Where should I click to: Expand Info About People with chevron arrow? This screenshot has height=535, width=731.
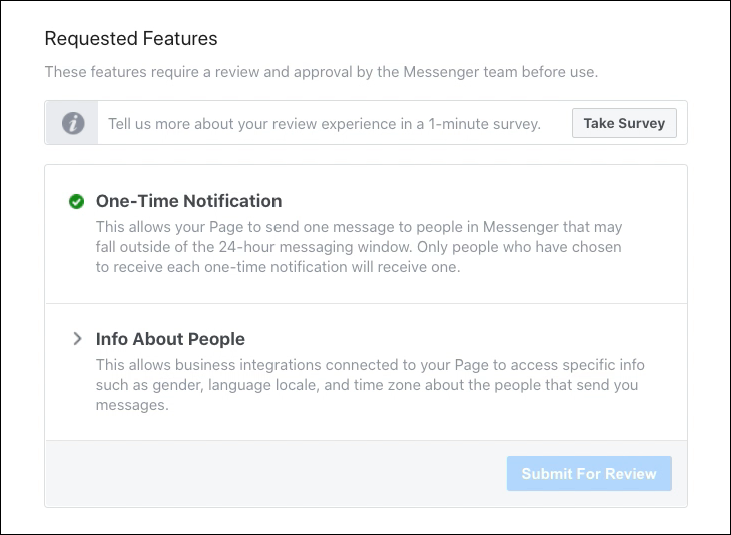coord(77,339)
